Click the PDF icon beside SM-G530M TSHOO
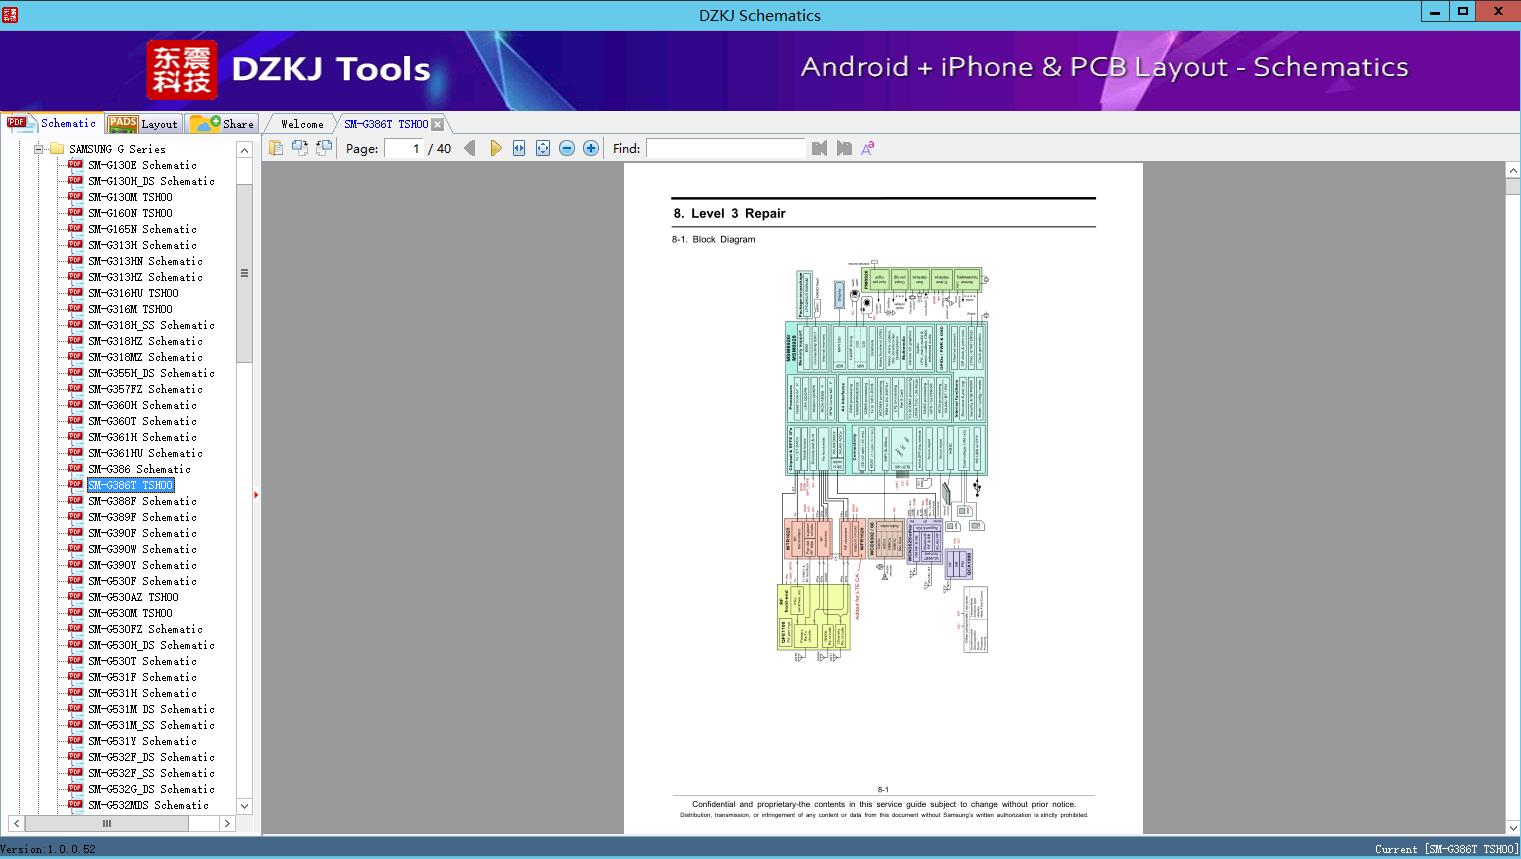The height and width of the screenshot is (859, 1521). (75, 612)
